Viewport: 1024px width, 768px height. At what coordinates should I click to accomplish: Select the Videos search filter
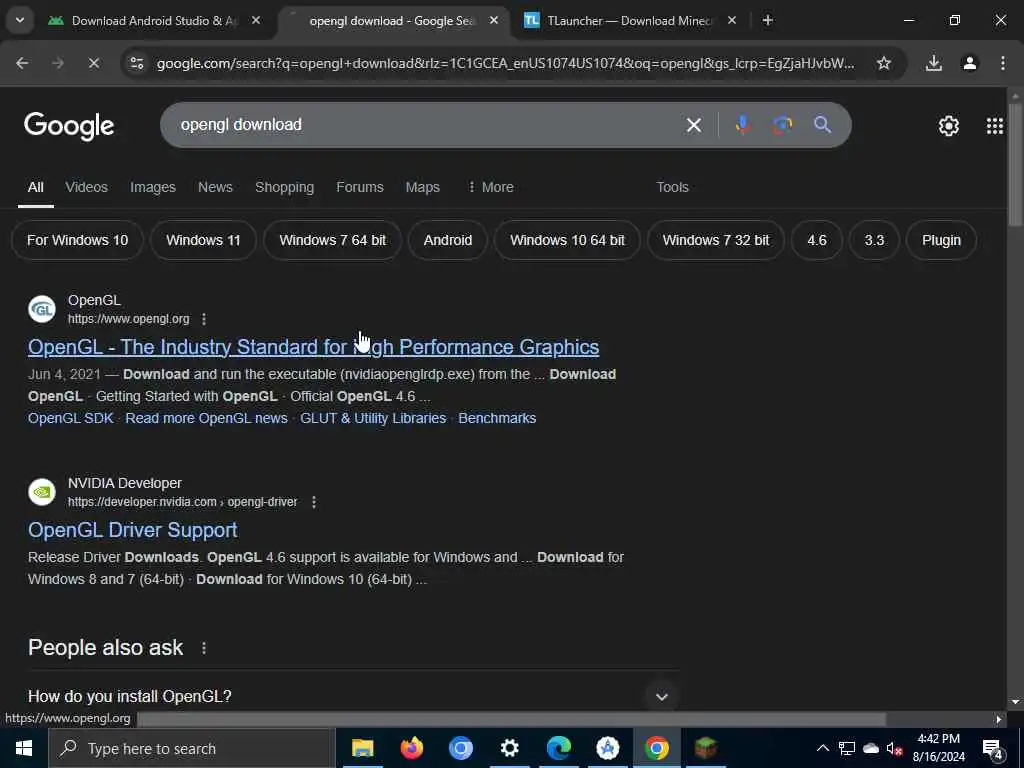click(x=86, y=187)
